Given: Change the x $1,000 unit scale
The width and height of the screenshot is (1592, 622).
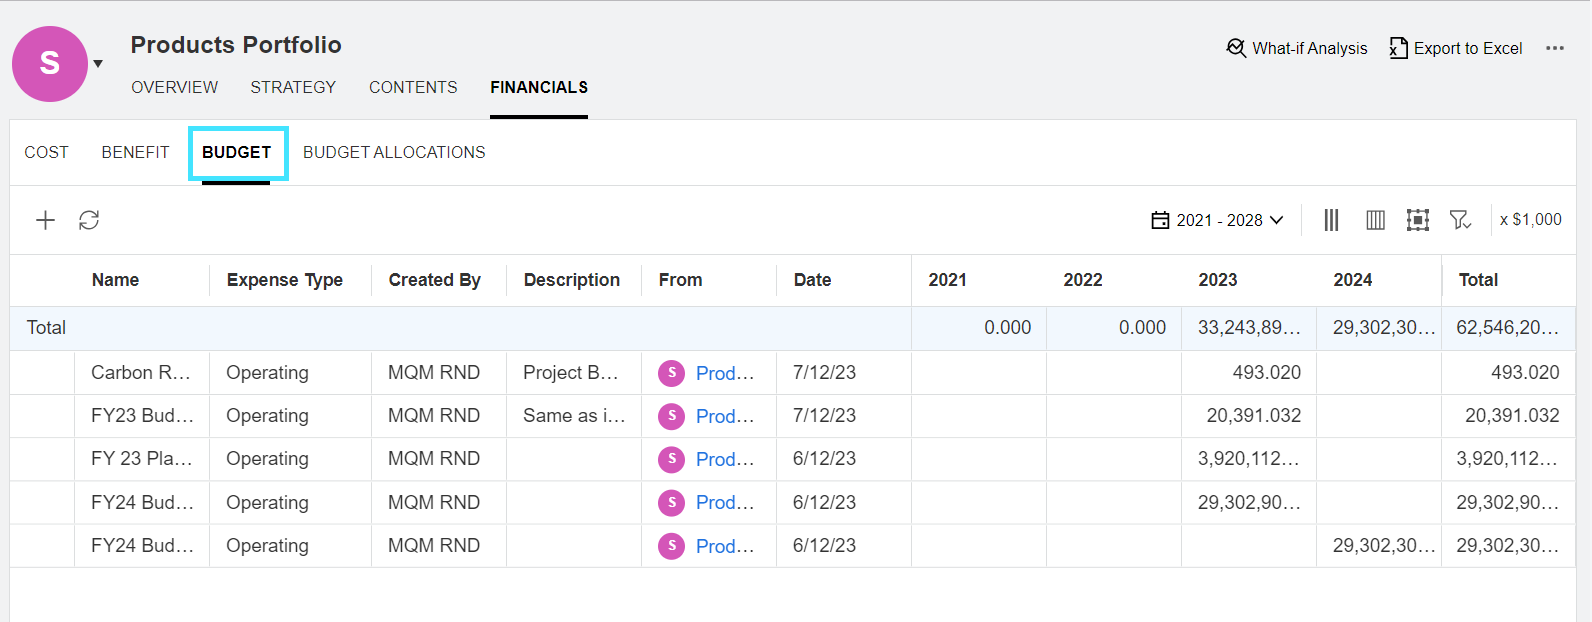Looking at the screenshot, I should pos(1530,220).
